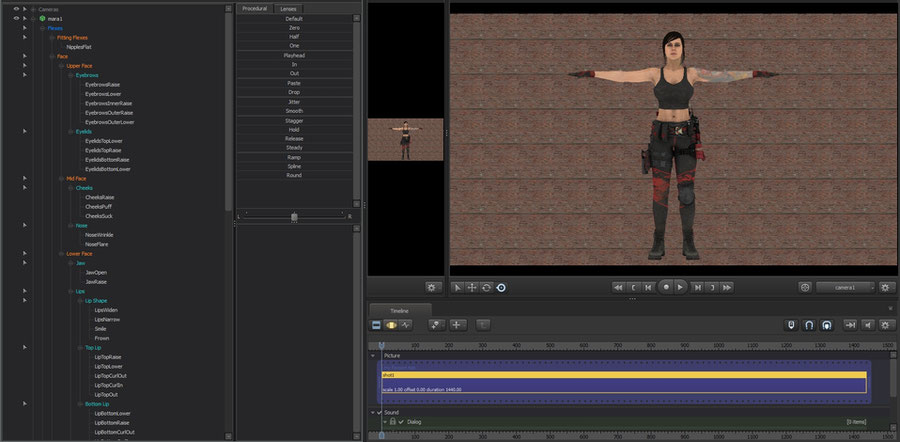Open the viewport settings gear on far right
Image resolution: width=900 pixels, height=442 pixels.
[884, 287]
